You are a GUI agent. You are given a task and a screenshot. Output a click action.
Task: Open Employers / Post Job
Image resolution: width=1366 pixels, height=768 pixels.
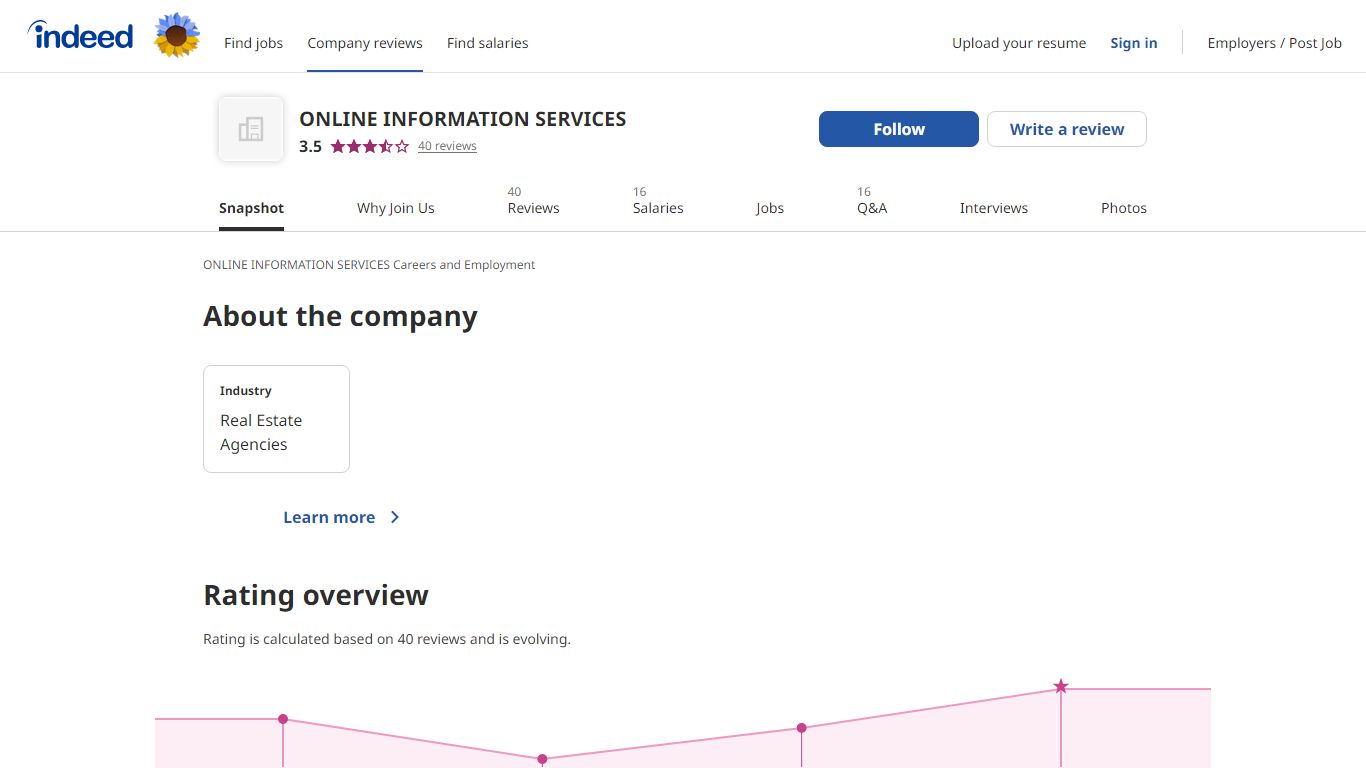[x=1275, y=43]
